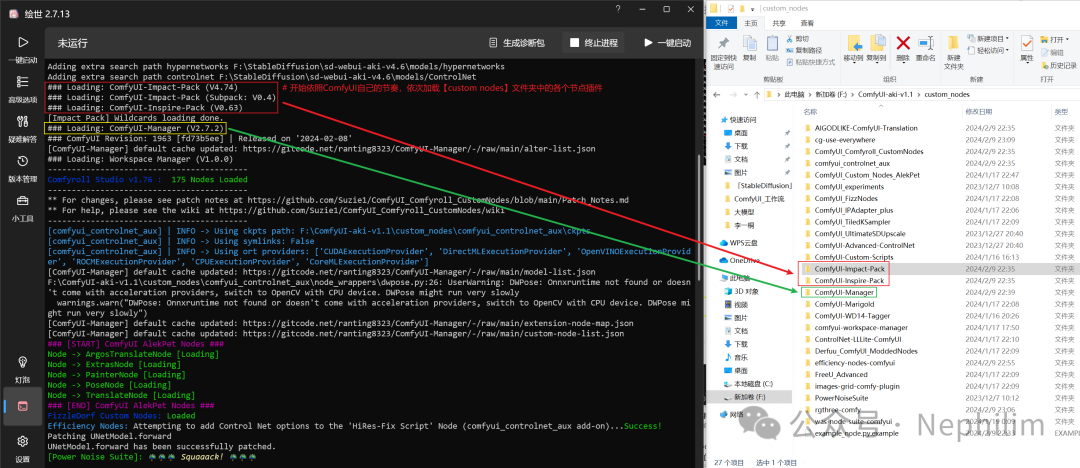Click 移动到 in Explorer ribbon
The width and height of the screenshot is (1080, 468).
coord(853,48)
